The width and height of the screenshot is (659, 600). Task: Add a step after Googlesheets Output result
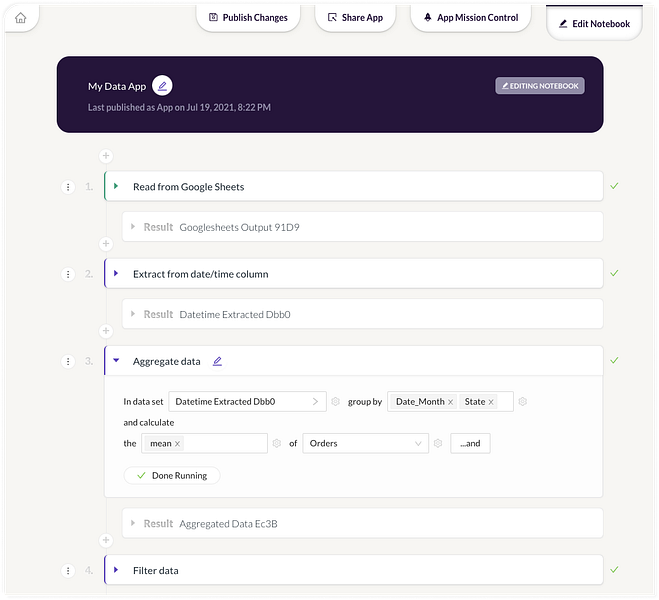[x=106, y=244]
